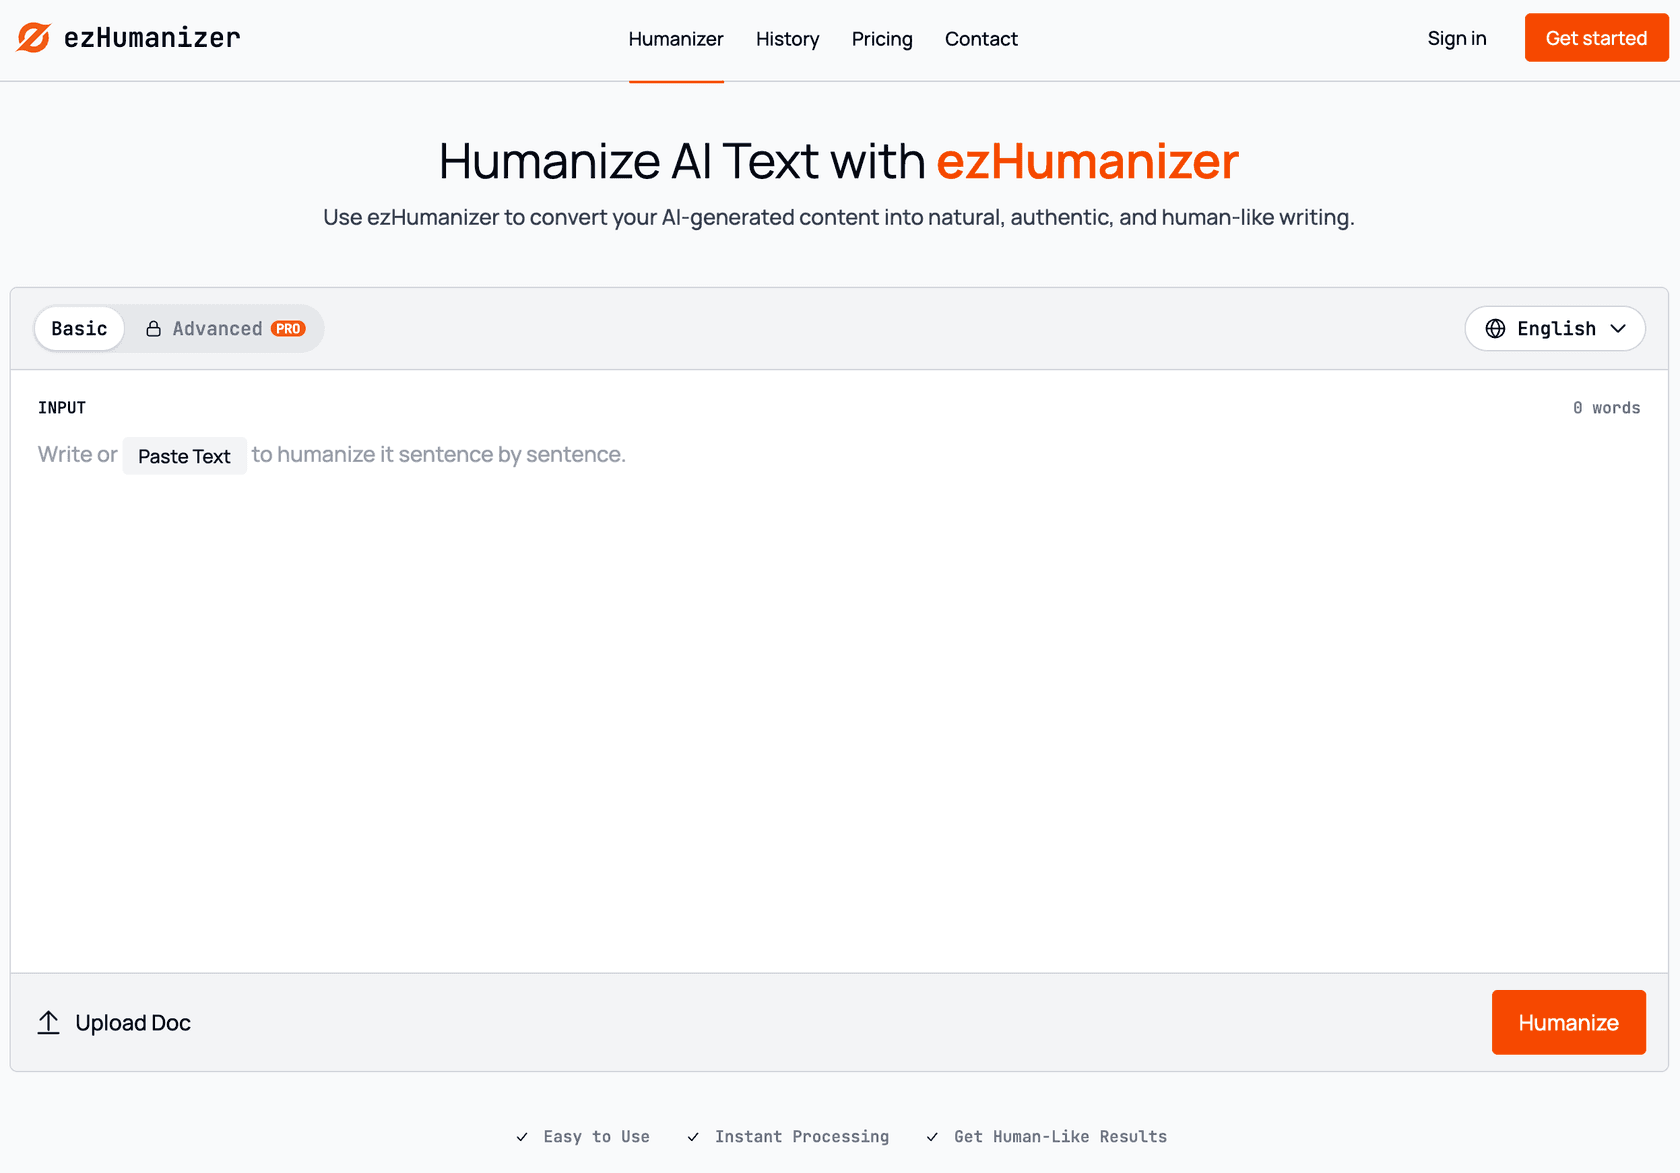Click the orange PRO badge
Image resolution: width=1680 pixels, height=1173 pixels.
tap(288, 329)
